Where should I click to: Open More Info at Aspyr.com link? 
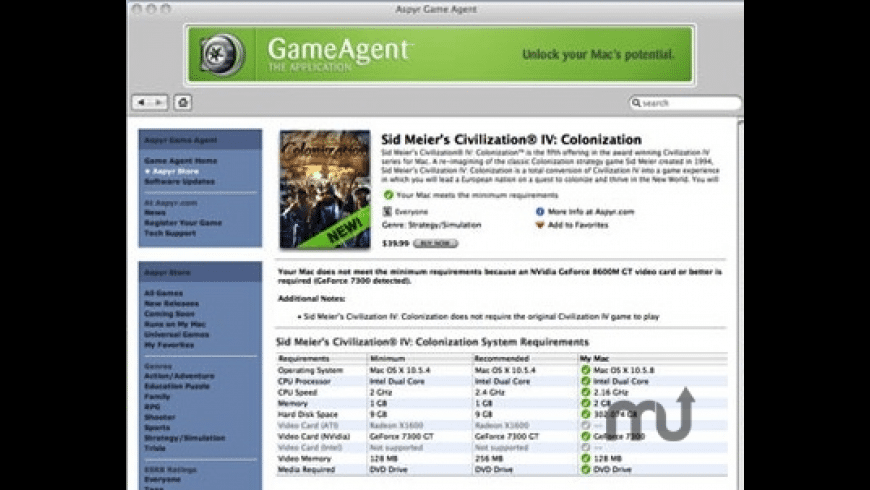pos(591,211)
